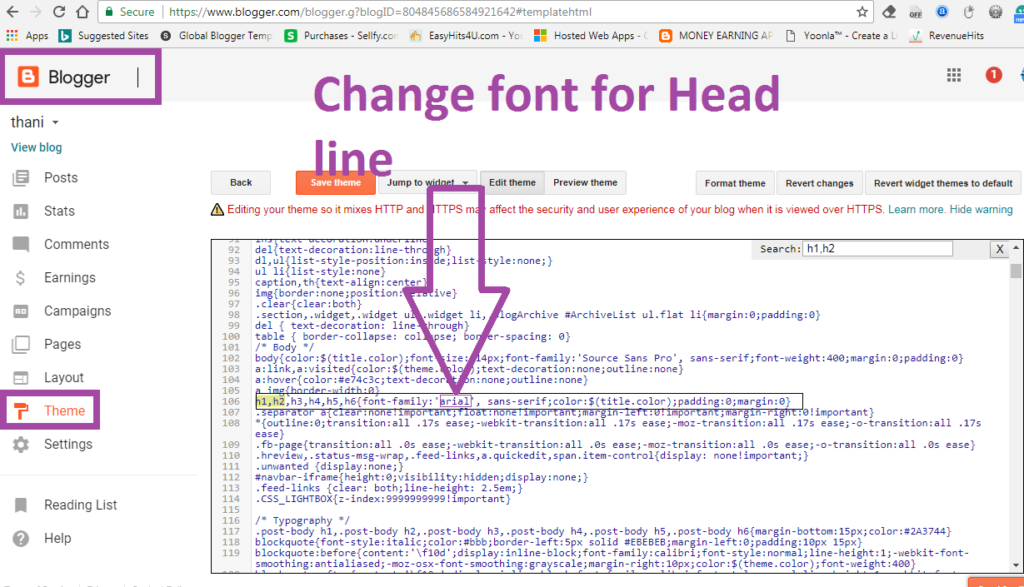Image resolution: width=1024 pixels, height=587 pixels.
Task: Click the Save theme button
Action: (x=336, y=183)
